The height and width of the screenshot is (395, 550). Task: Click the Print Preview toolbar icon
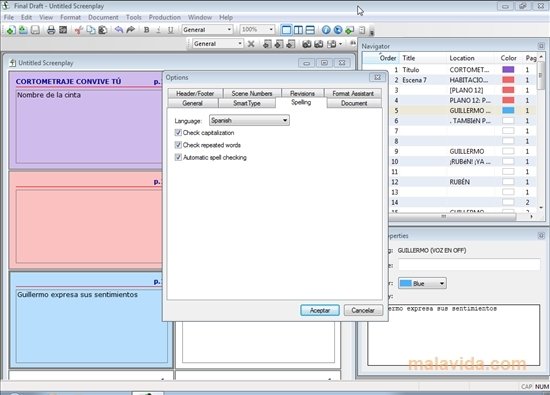coord(63,30)
